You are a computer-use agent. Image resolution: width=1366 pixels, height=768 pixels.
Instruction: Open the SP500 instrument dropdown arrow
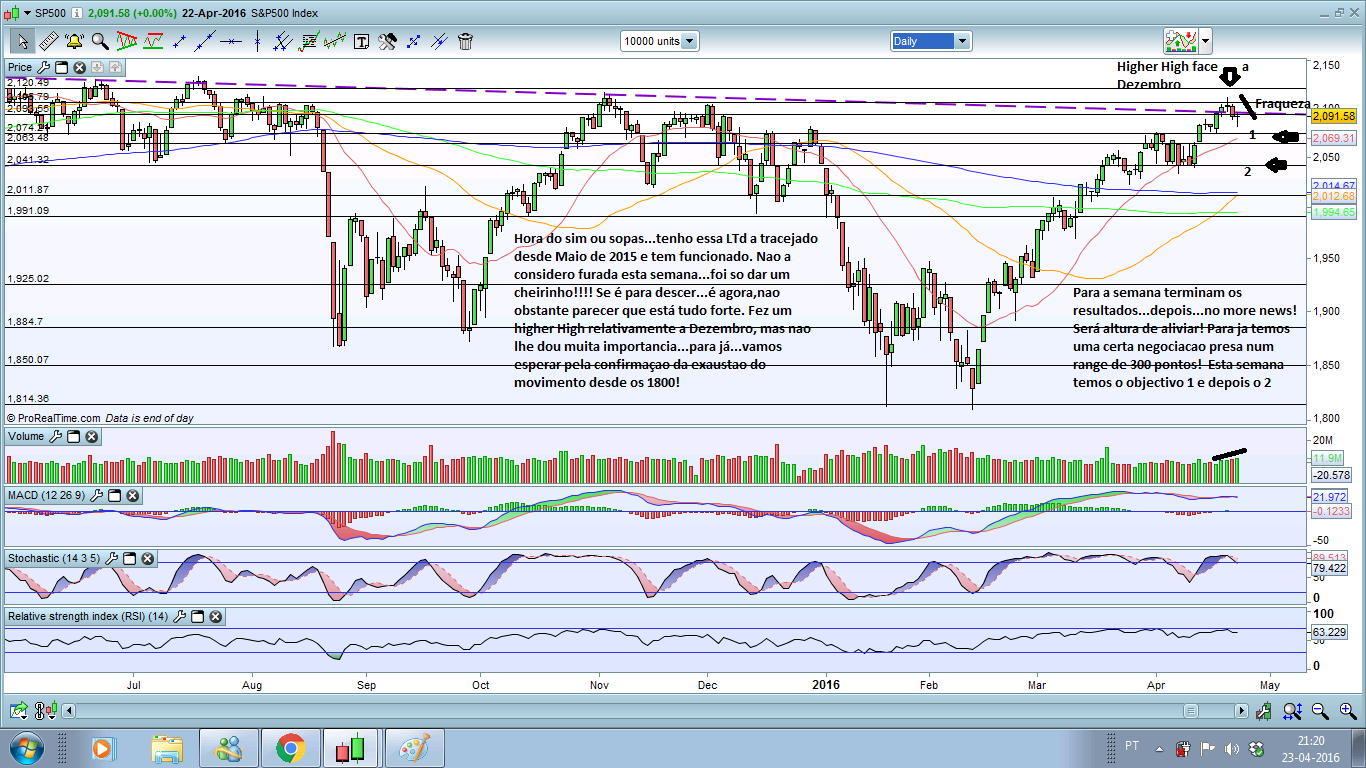click(x=26, y=13)
